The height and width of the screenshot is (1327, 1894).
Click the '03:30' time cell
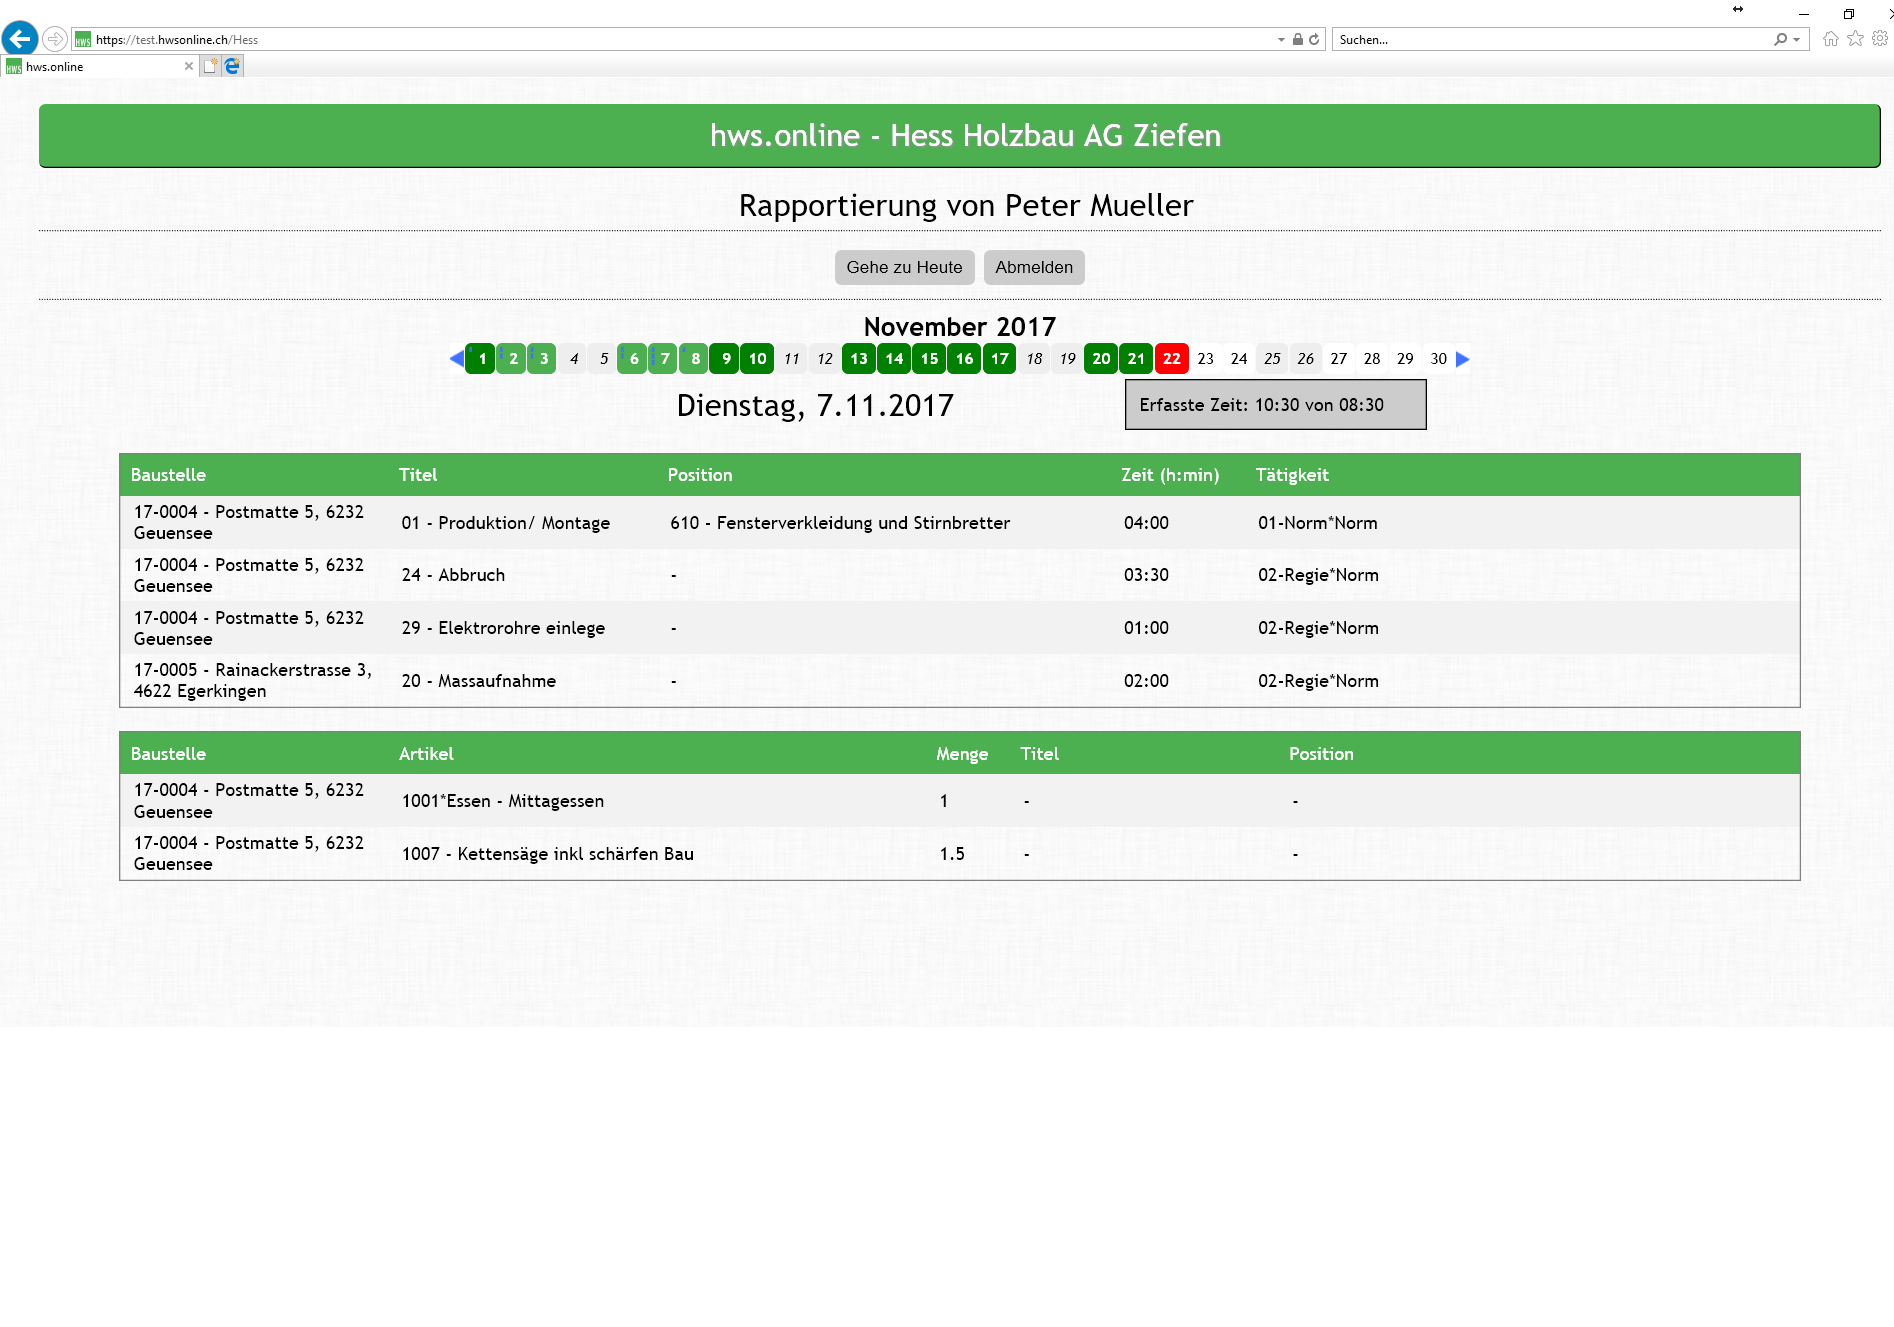point(1146,575)
